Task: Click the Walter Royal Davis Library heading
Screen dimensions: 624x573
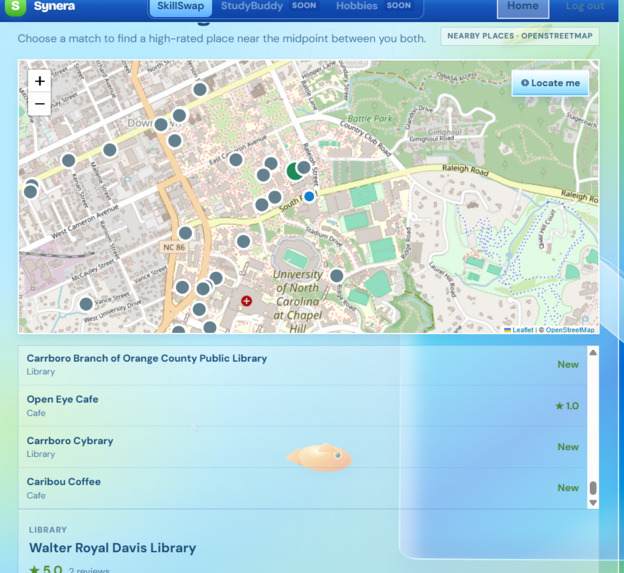Action: tap(113, 548)
